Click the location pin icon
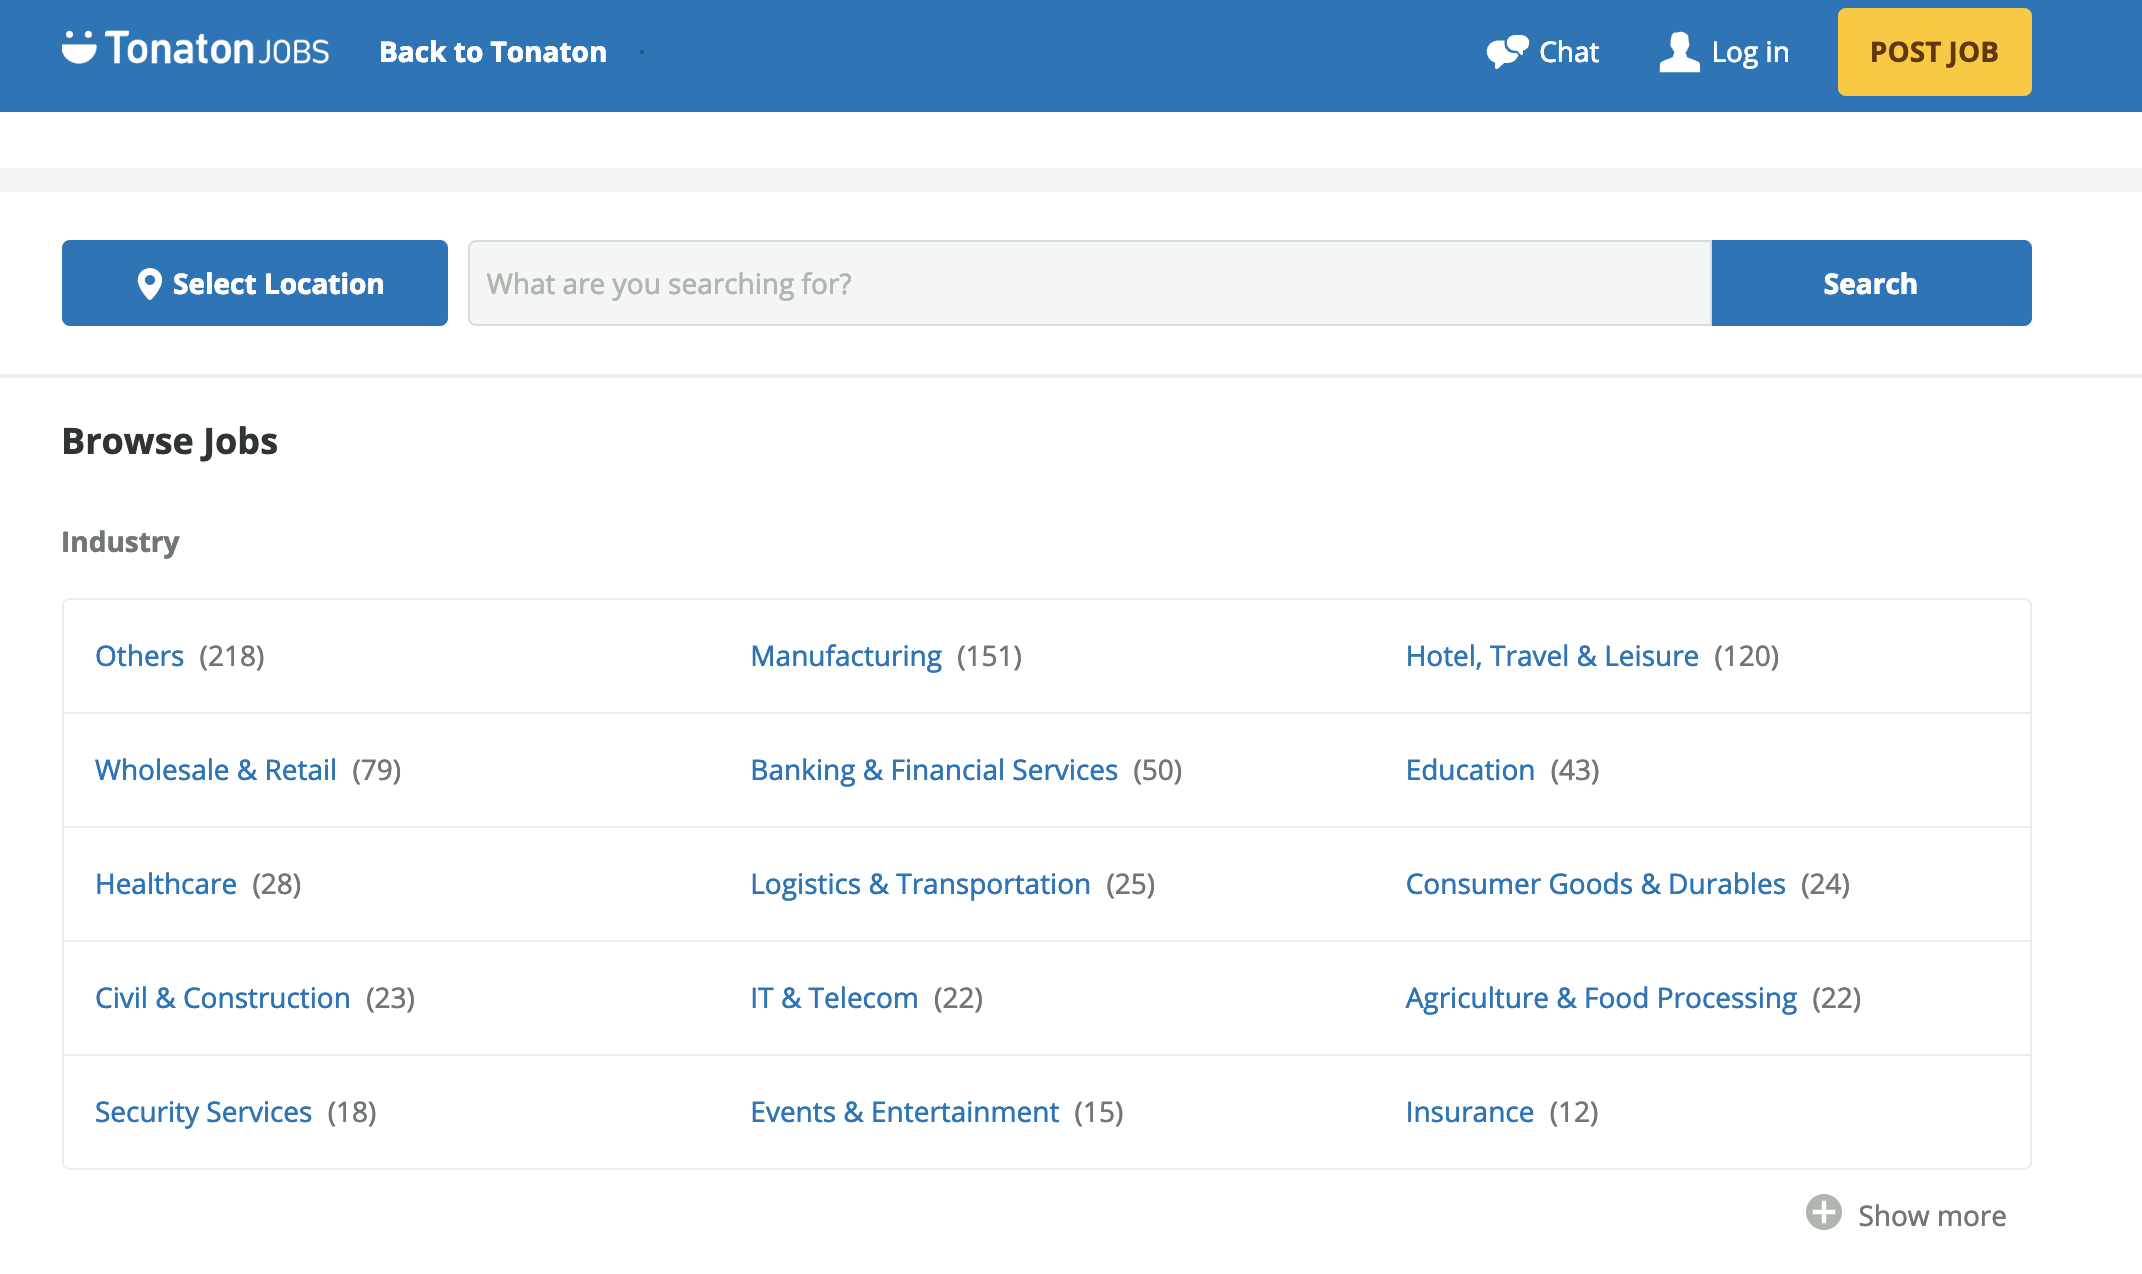Image resolution: width=2142 pixels, height=1274 pixels. coord(149,284)
